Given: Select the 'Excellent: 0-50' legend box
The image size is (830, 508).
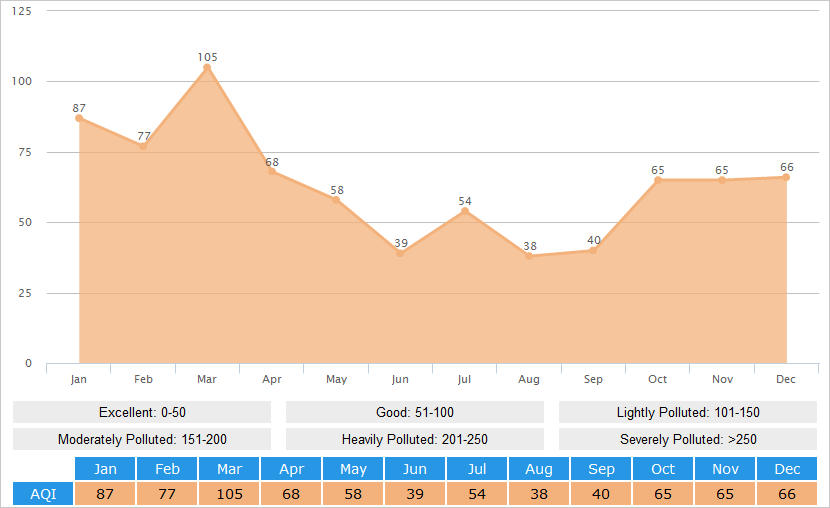Looking at the screenshot, I should [142, 412].
